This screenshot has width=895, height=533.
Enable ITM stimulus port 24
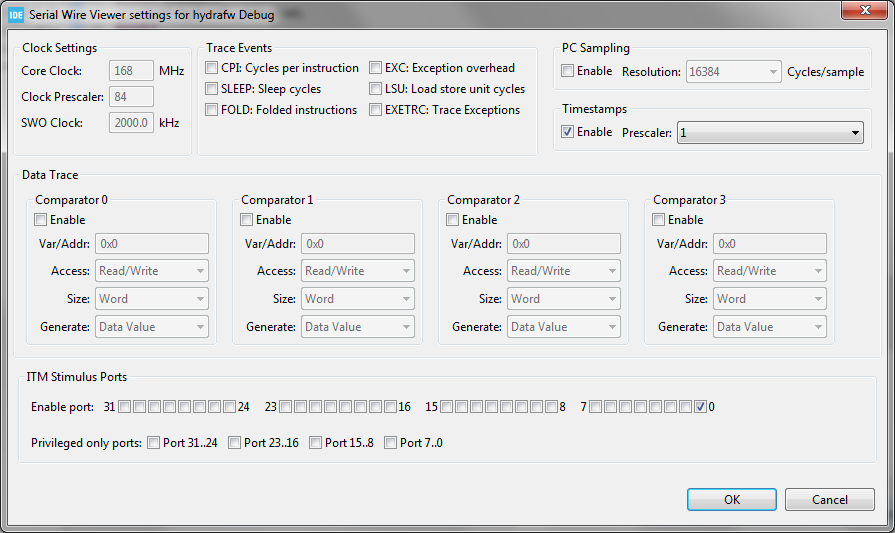(x=229, y=407)
